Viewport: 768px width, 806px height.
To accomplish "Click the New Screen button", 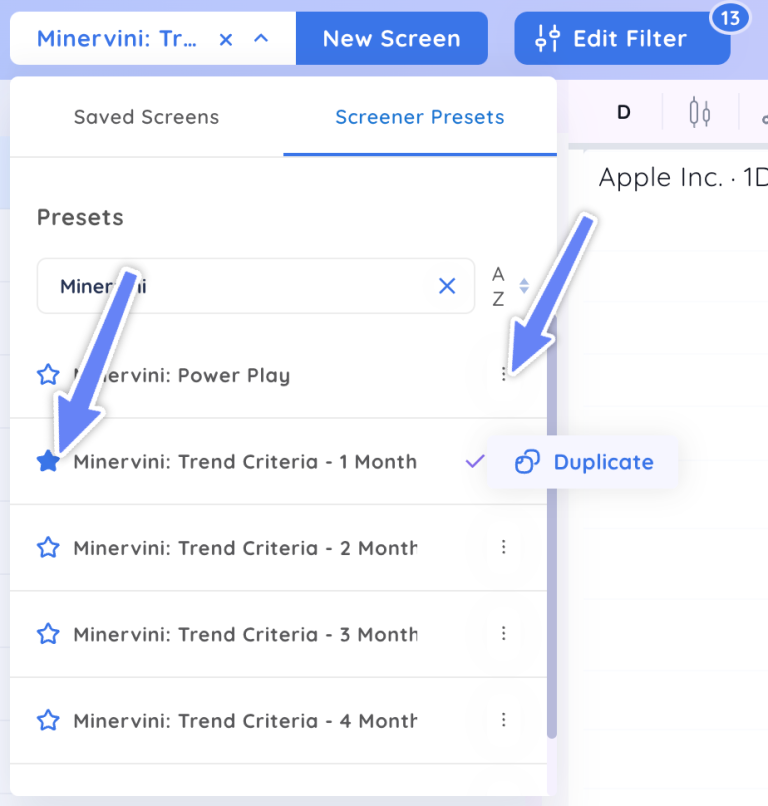I will (391, 39).
